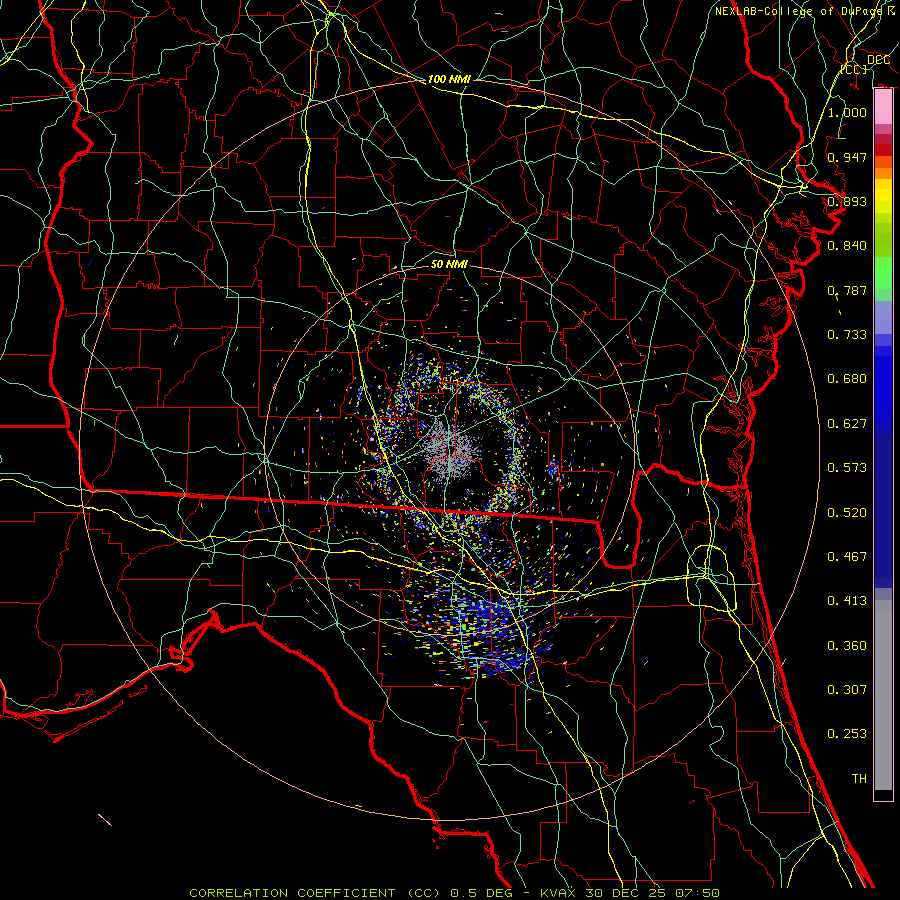Pick the red color bar segment

click(x=883, y=150)
